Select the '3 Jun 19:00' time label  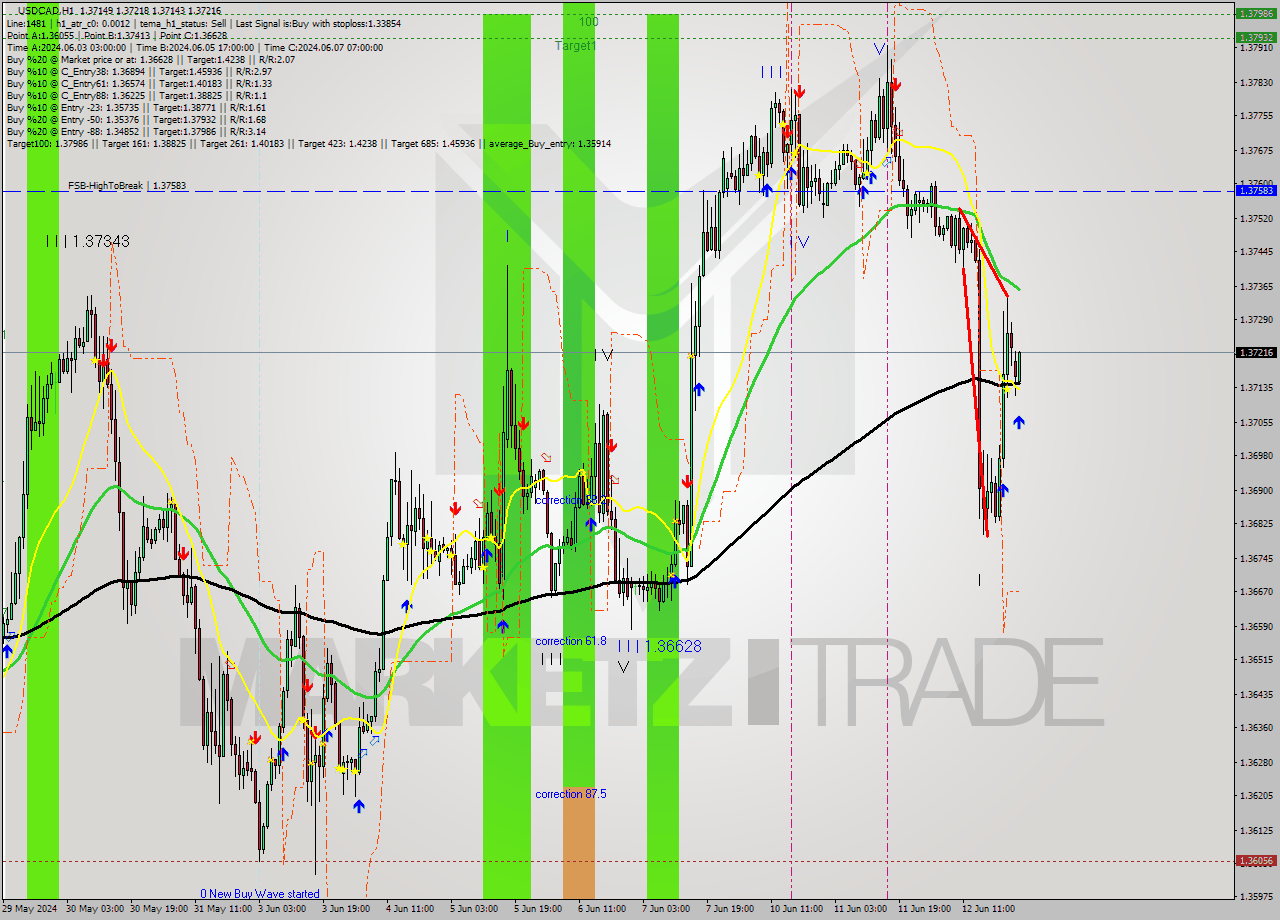pyautogui.click(x=347, y=909)
